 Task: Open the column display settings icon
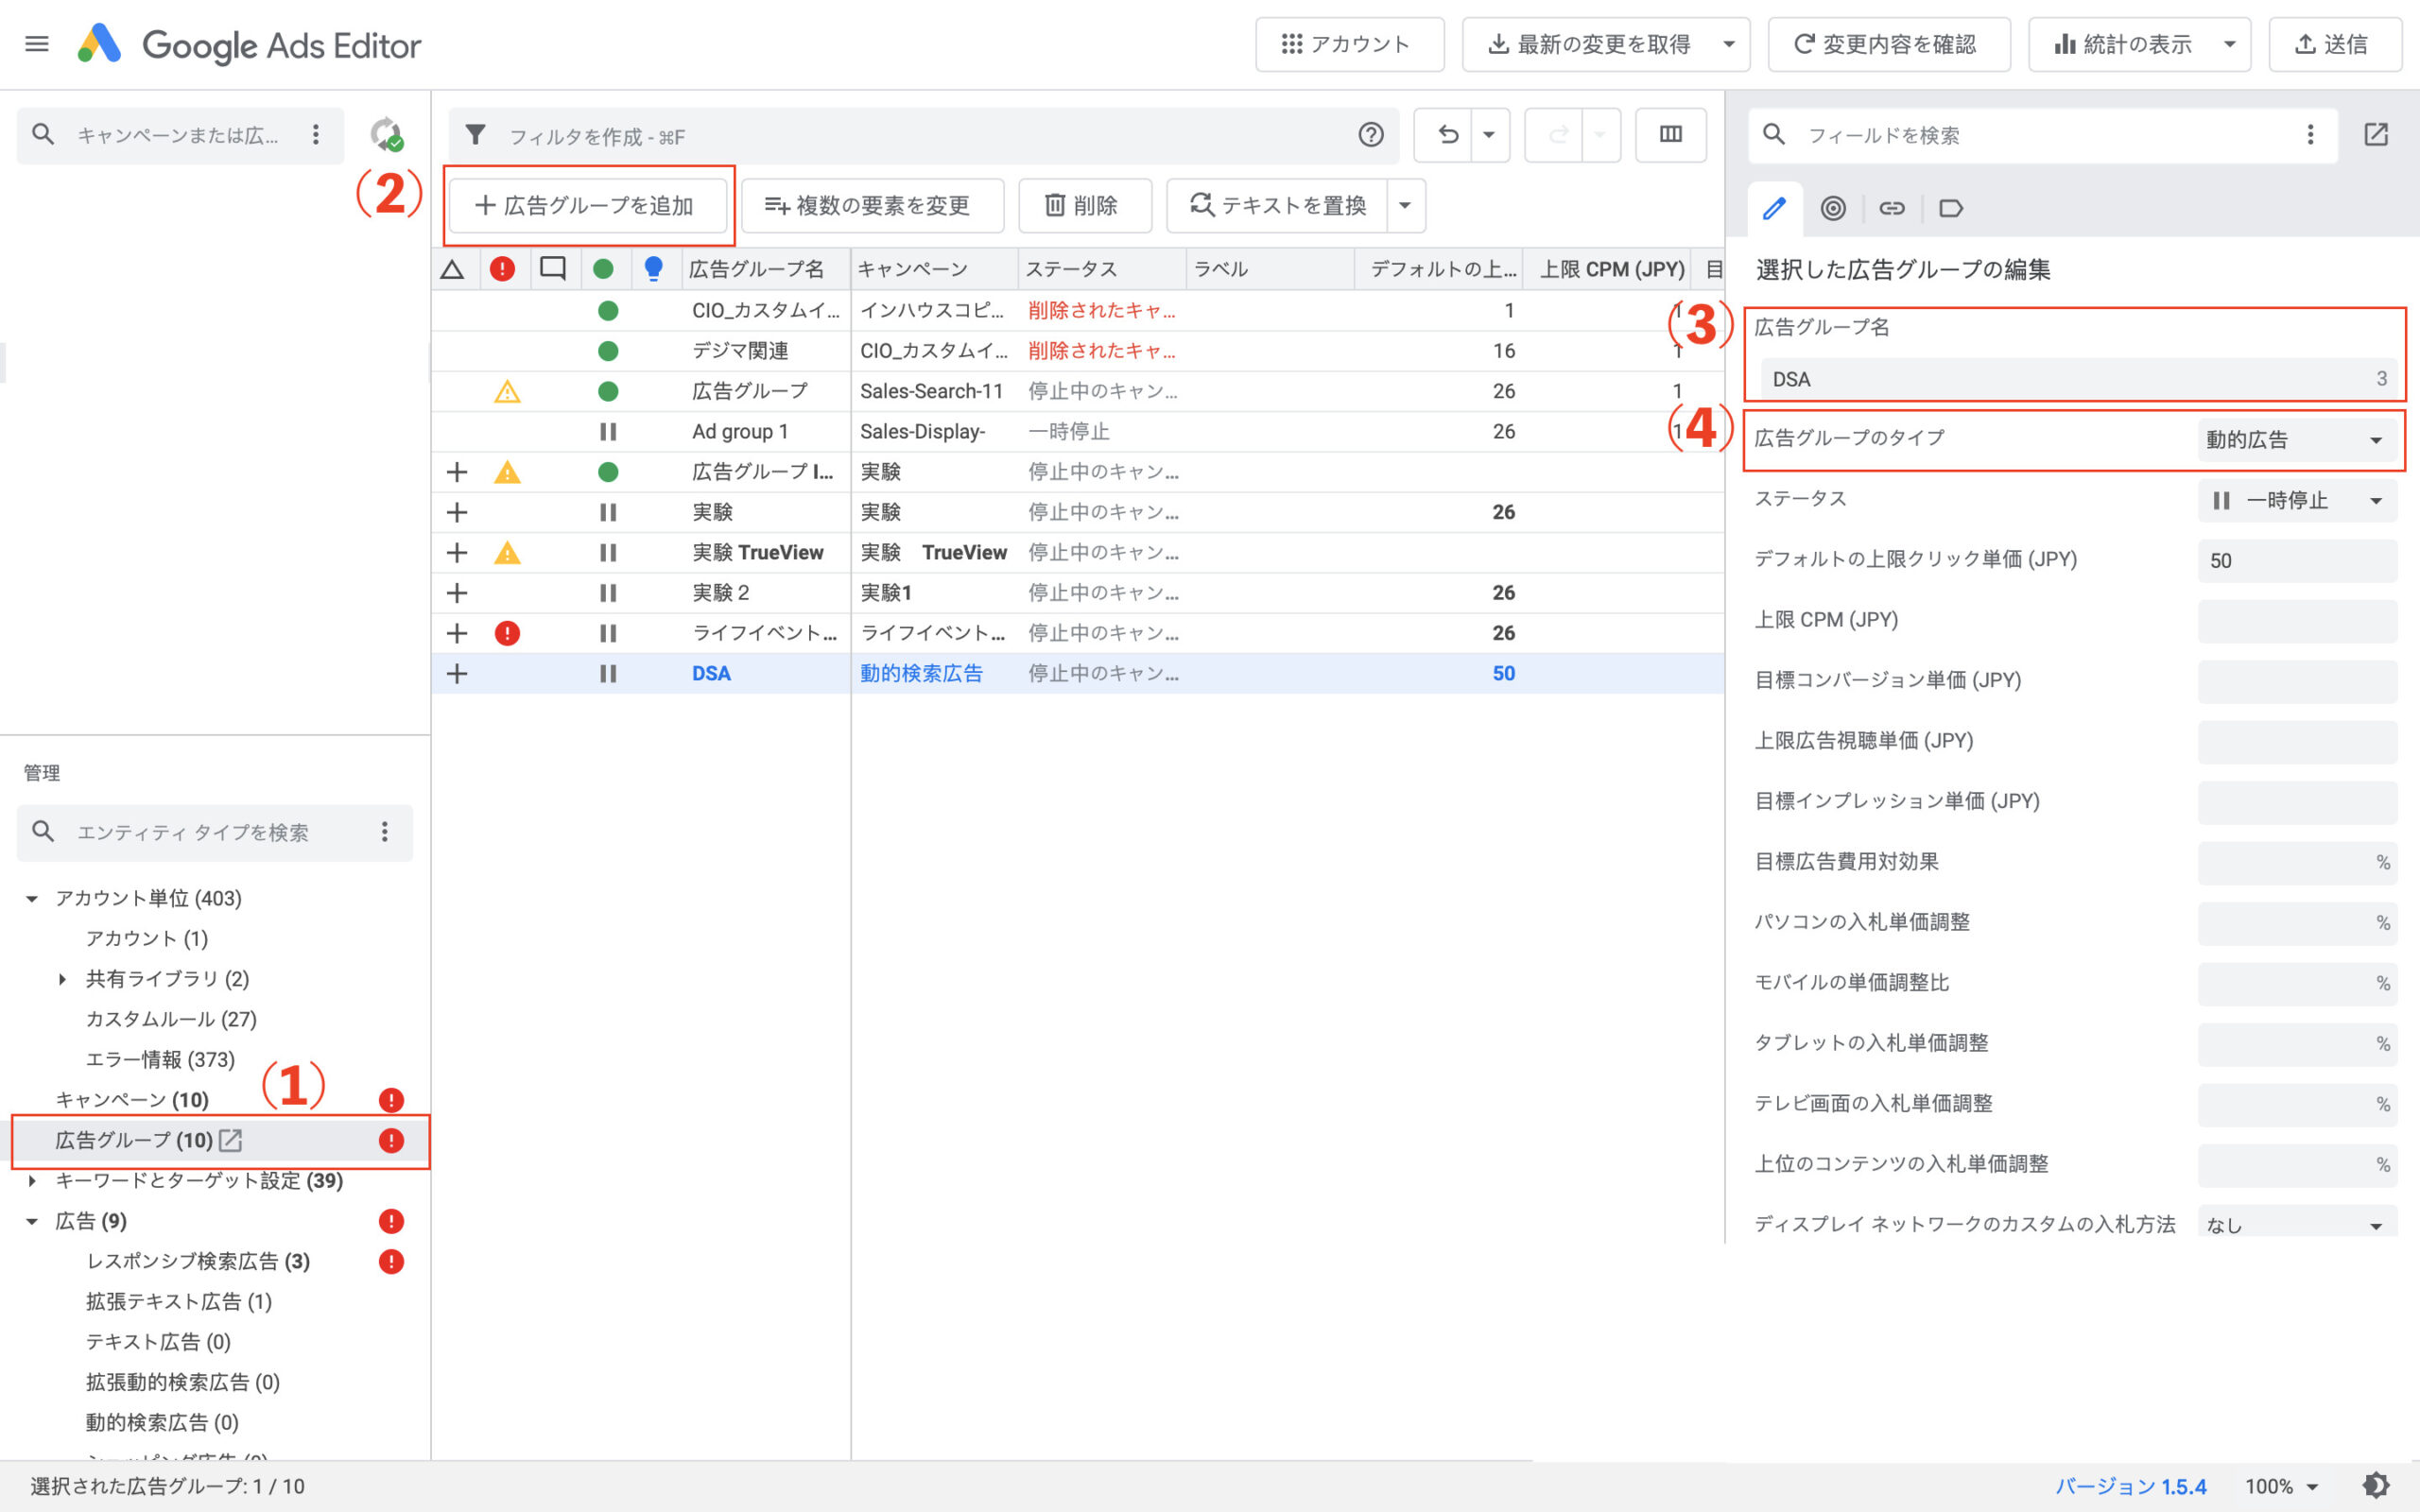point(1670,134)
